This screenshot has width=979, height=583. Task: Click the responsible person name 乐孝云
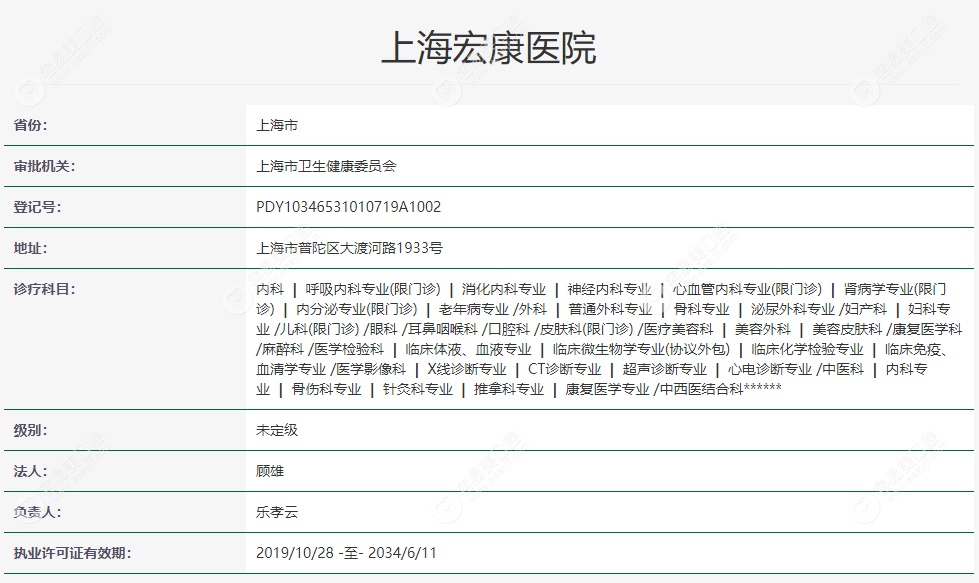coord(277,512)
